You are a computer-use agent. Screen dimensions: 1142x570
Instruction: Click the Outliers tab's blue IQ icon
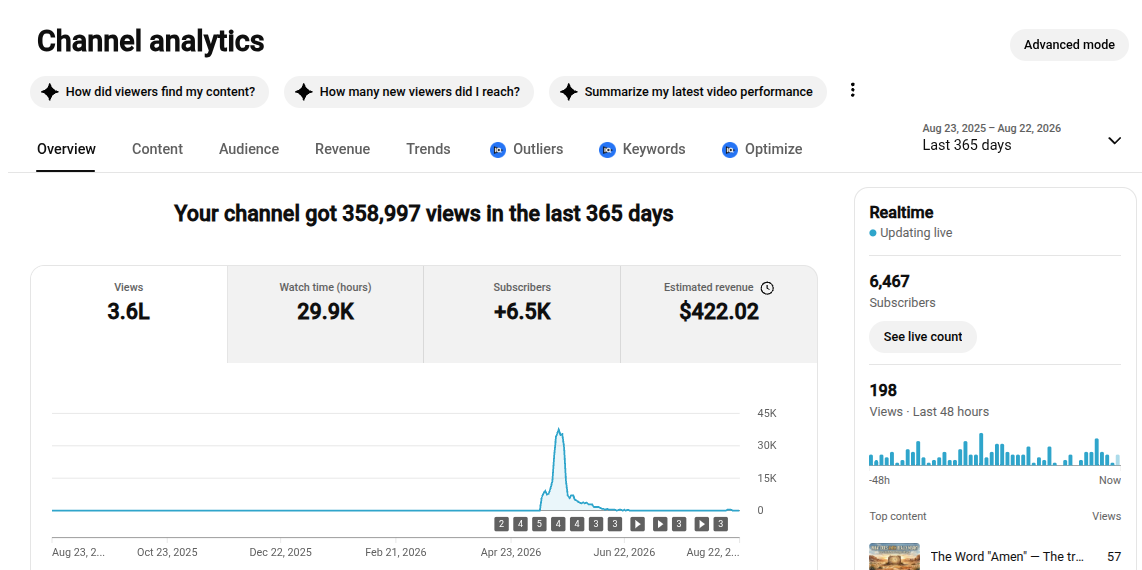pyautogui.click(x=498, y=150)
